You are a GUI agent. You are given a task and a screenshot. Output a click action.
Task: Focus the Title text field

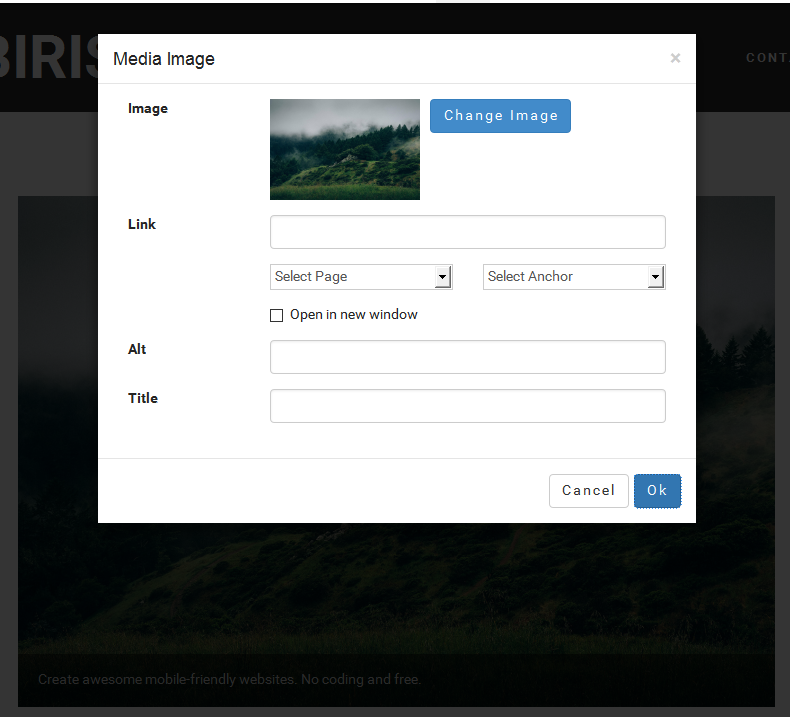click(468, 406)
